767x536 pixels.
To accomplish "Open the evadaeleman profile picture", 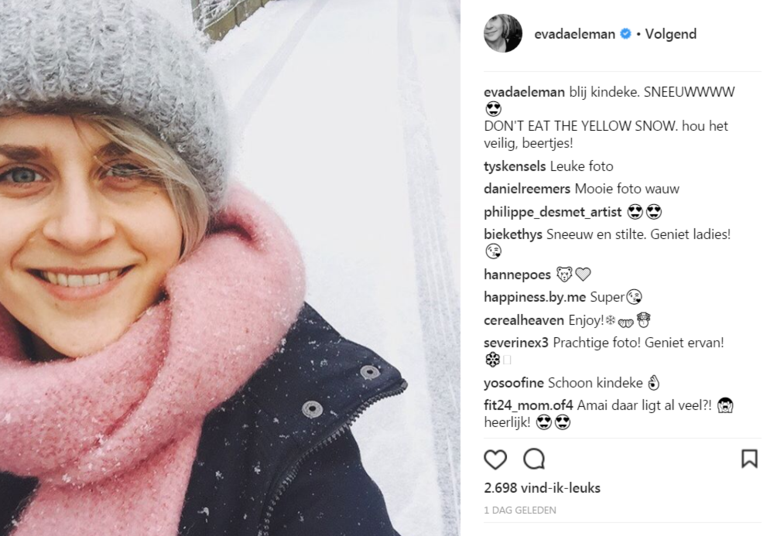I will (x=503, y=33).
